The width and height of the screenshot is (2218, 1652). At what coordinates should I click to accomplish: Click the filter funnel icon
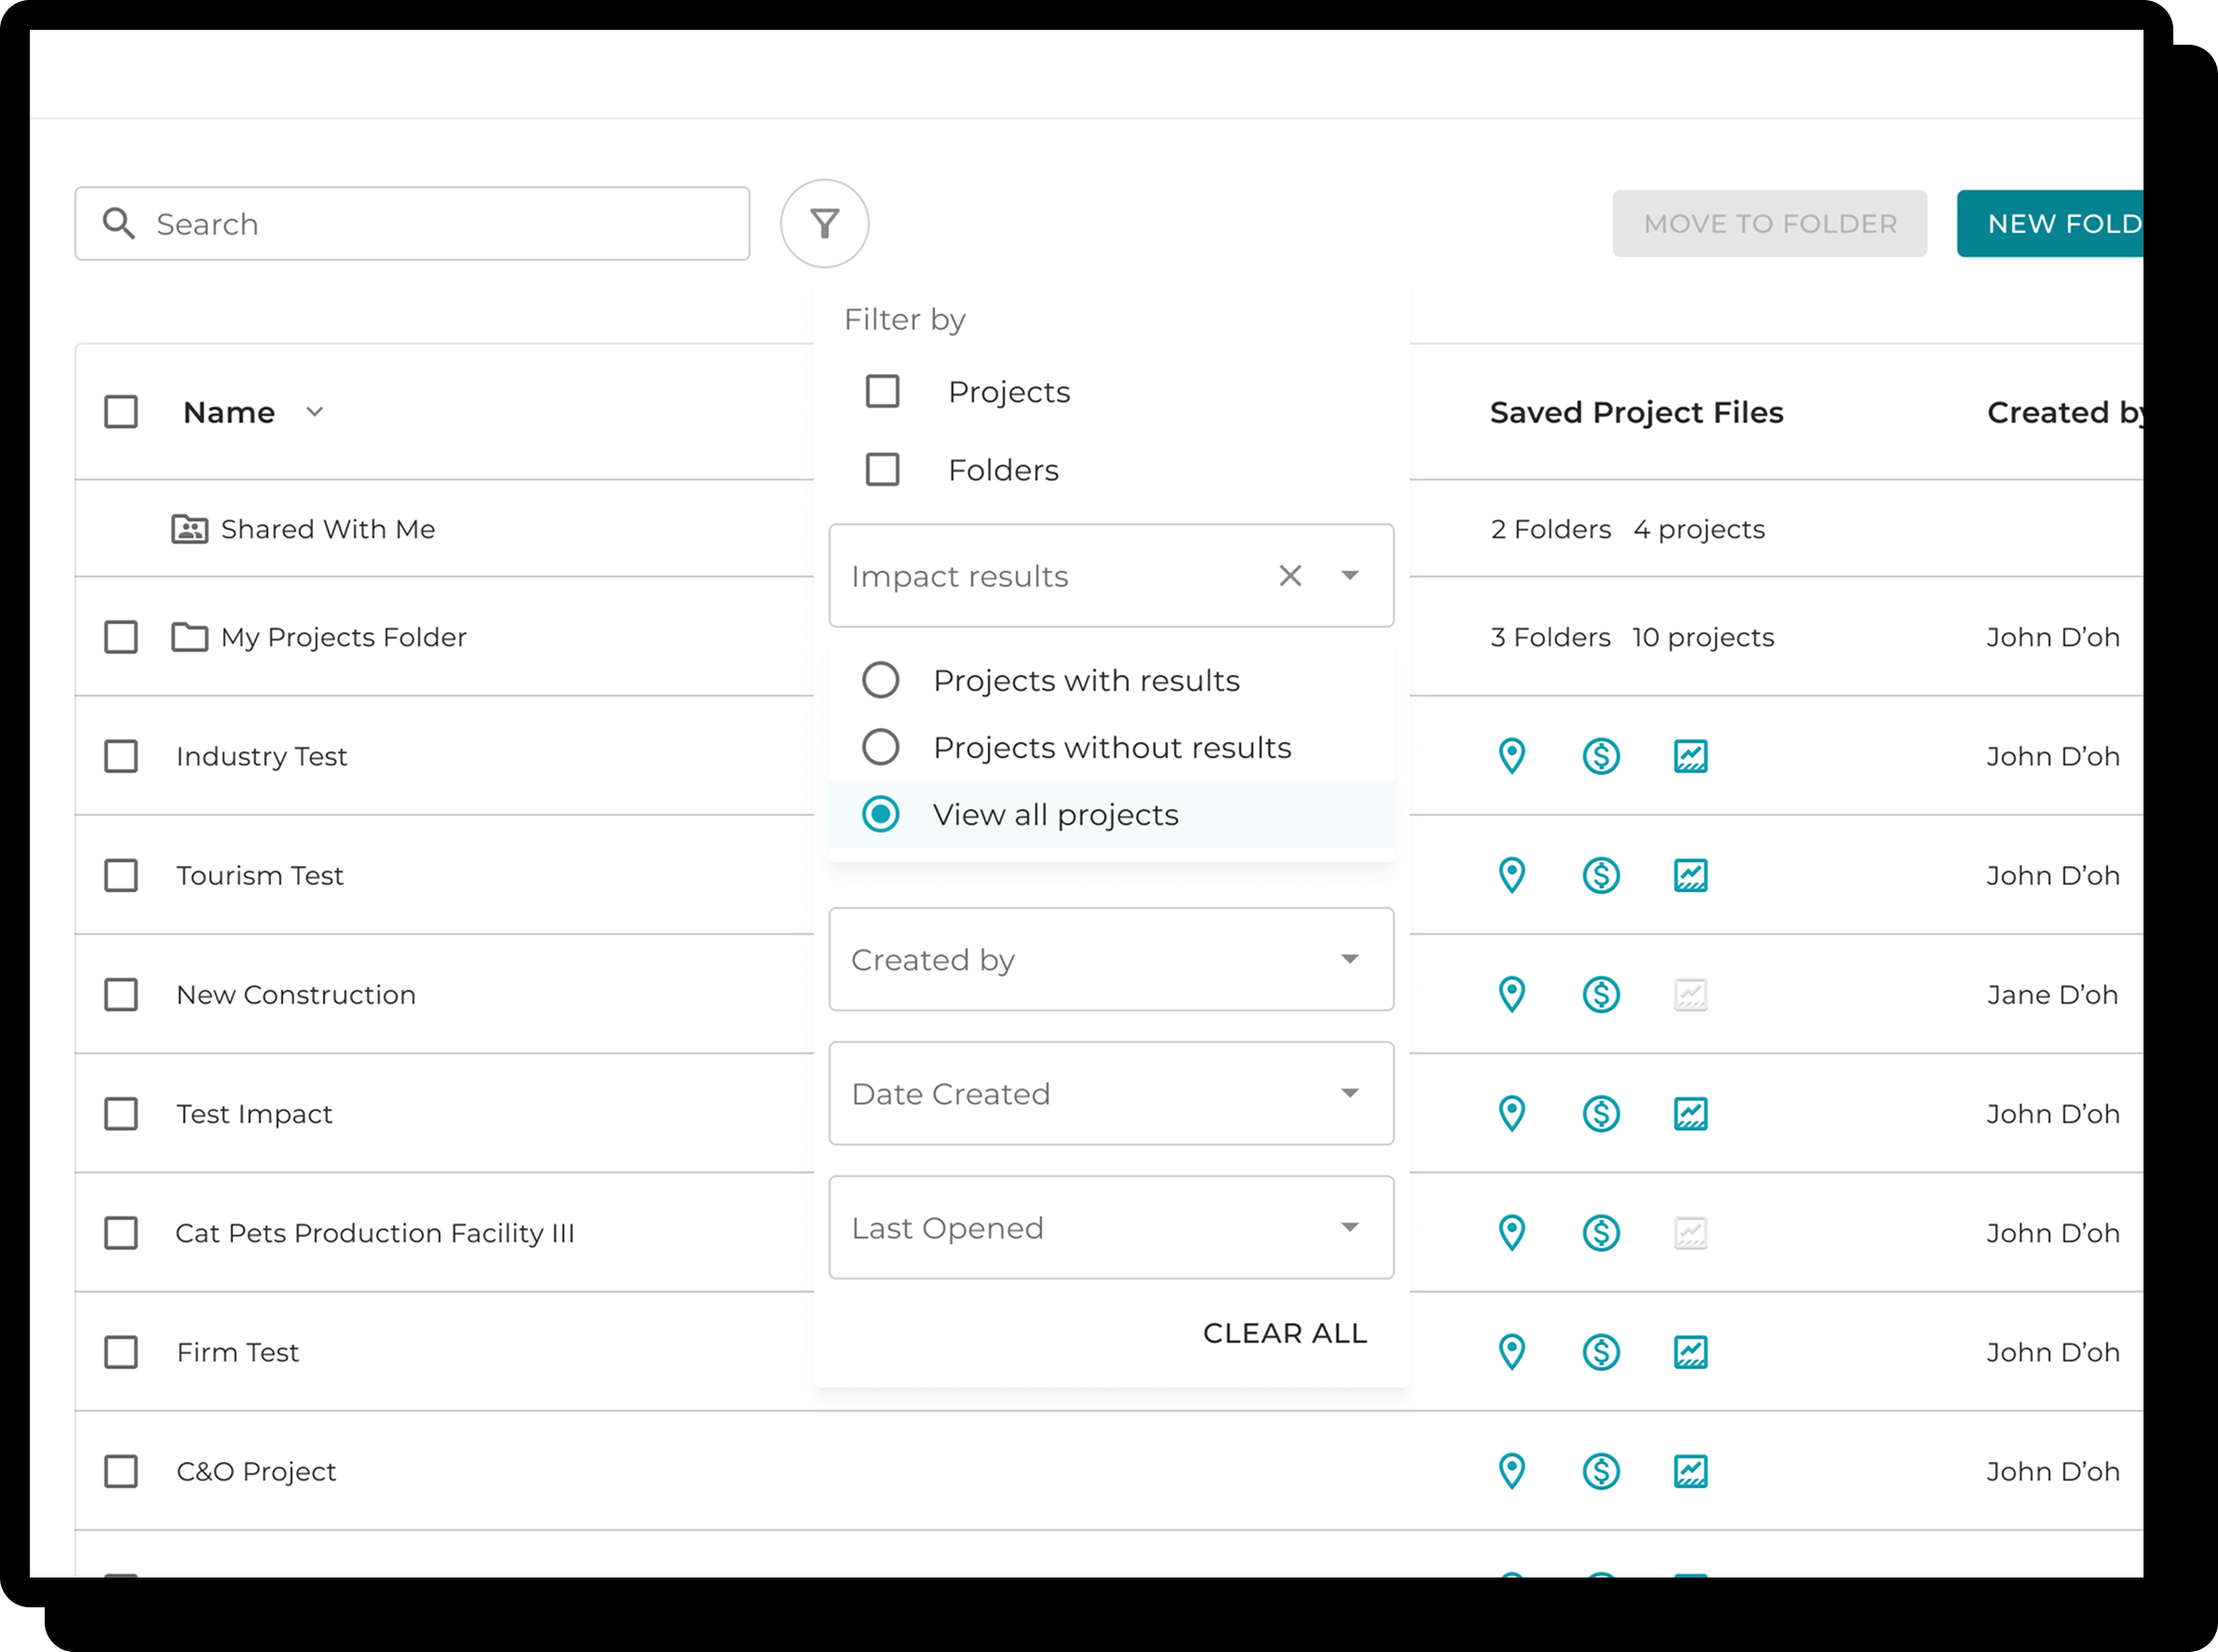(824, 223)
